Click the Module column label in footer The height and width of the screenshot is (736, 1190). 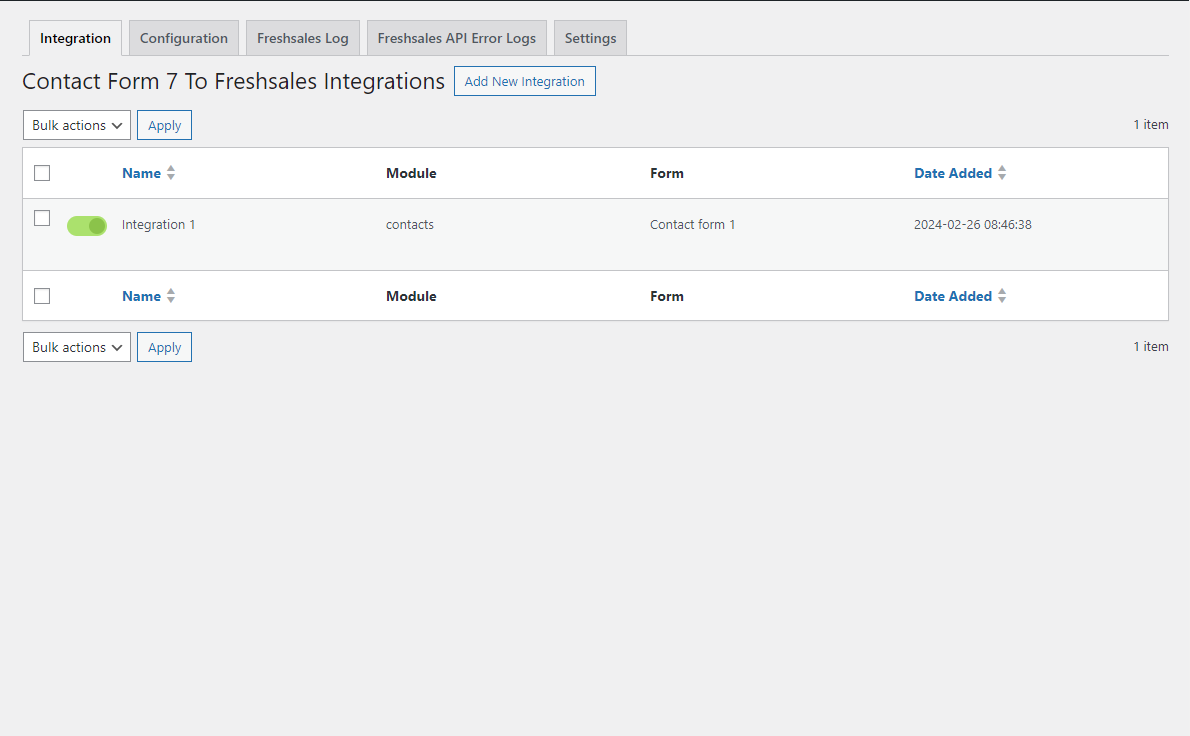(411, 296)
